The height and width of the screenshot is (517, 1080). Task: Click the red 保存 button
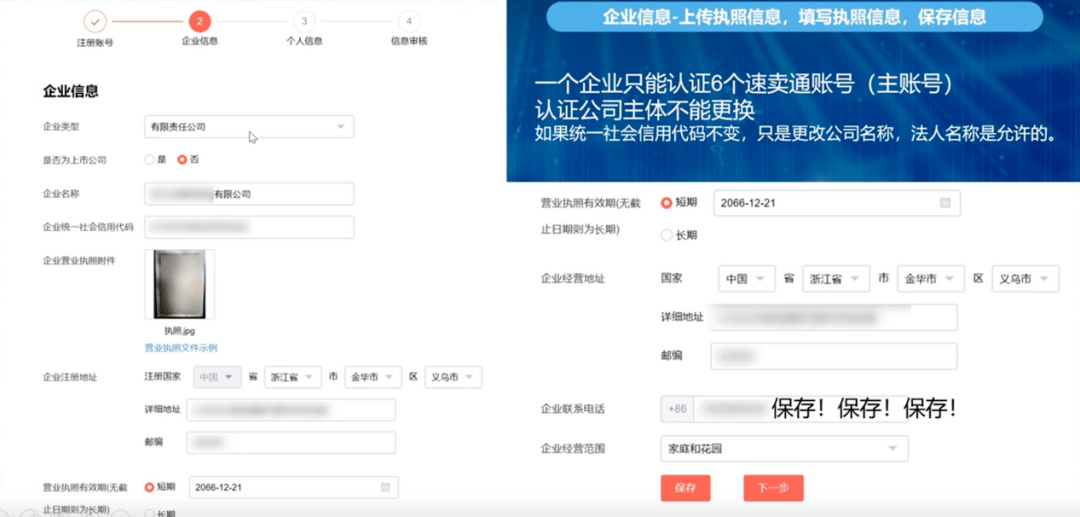point(685,488)
